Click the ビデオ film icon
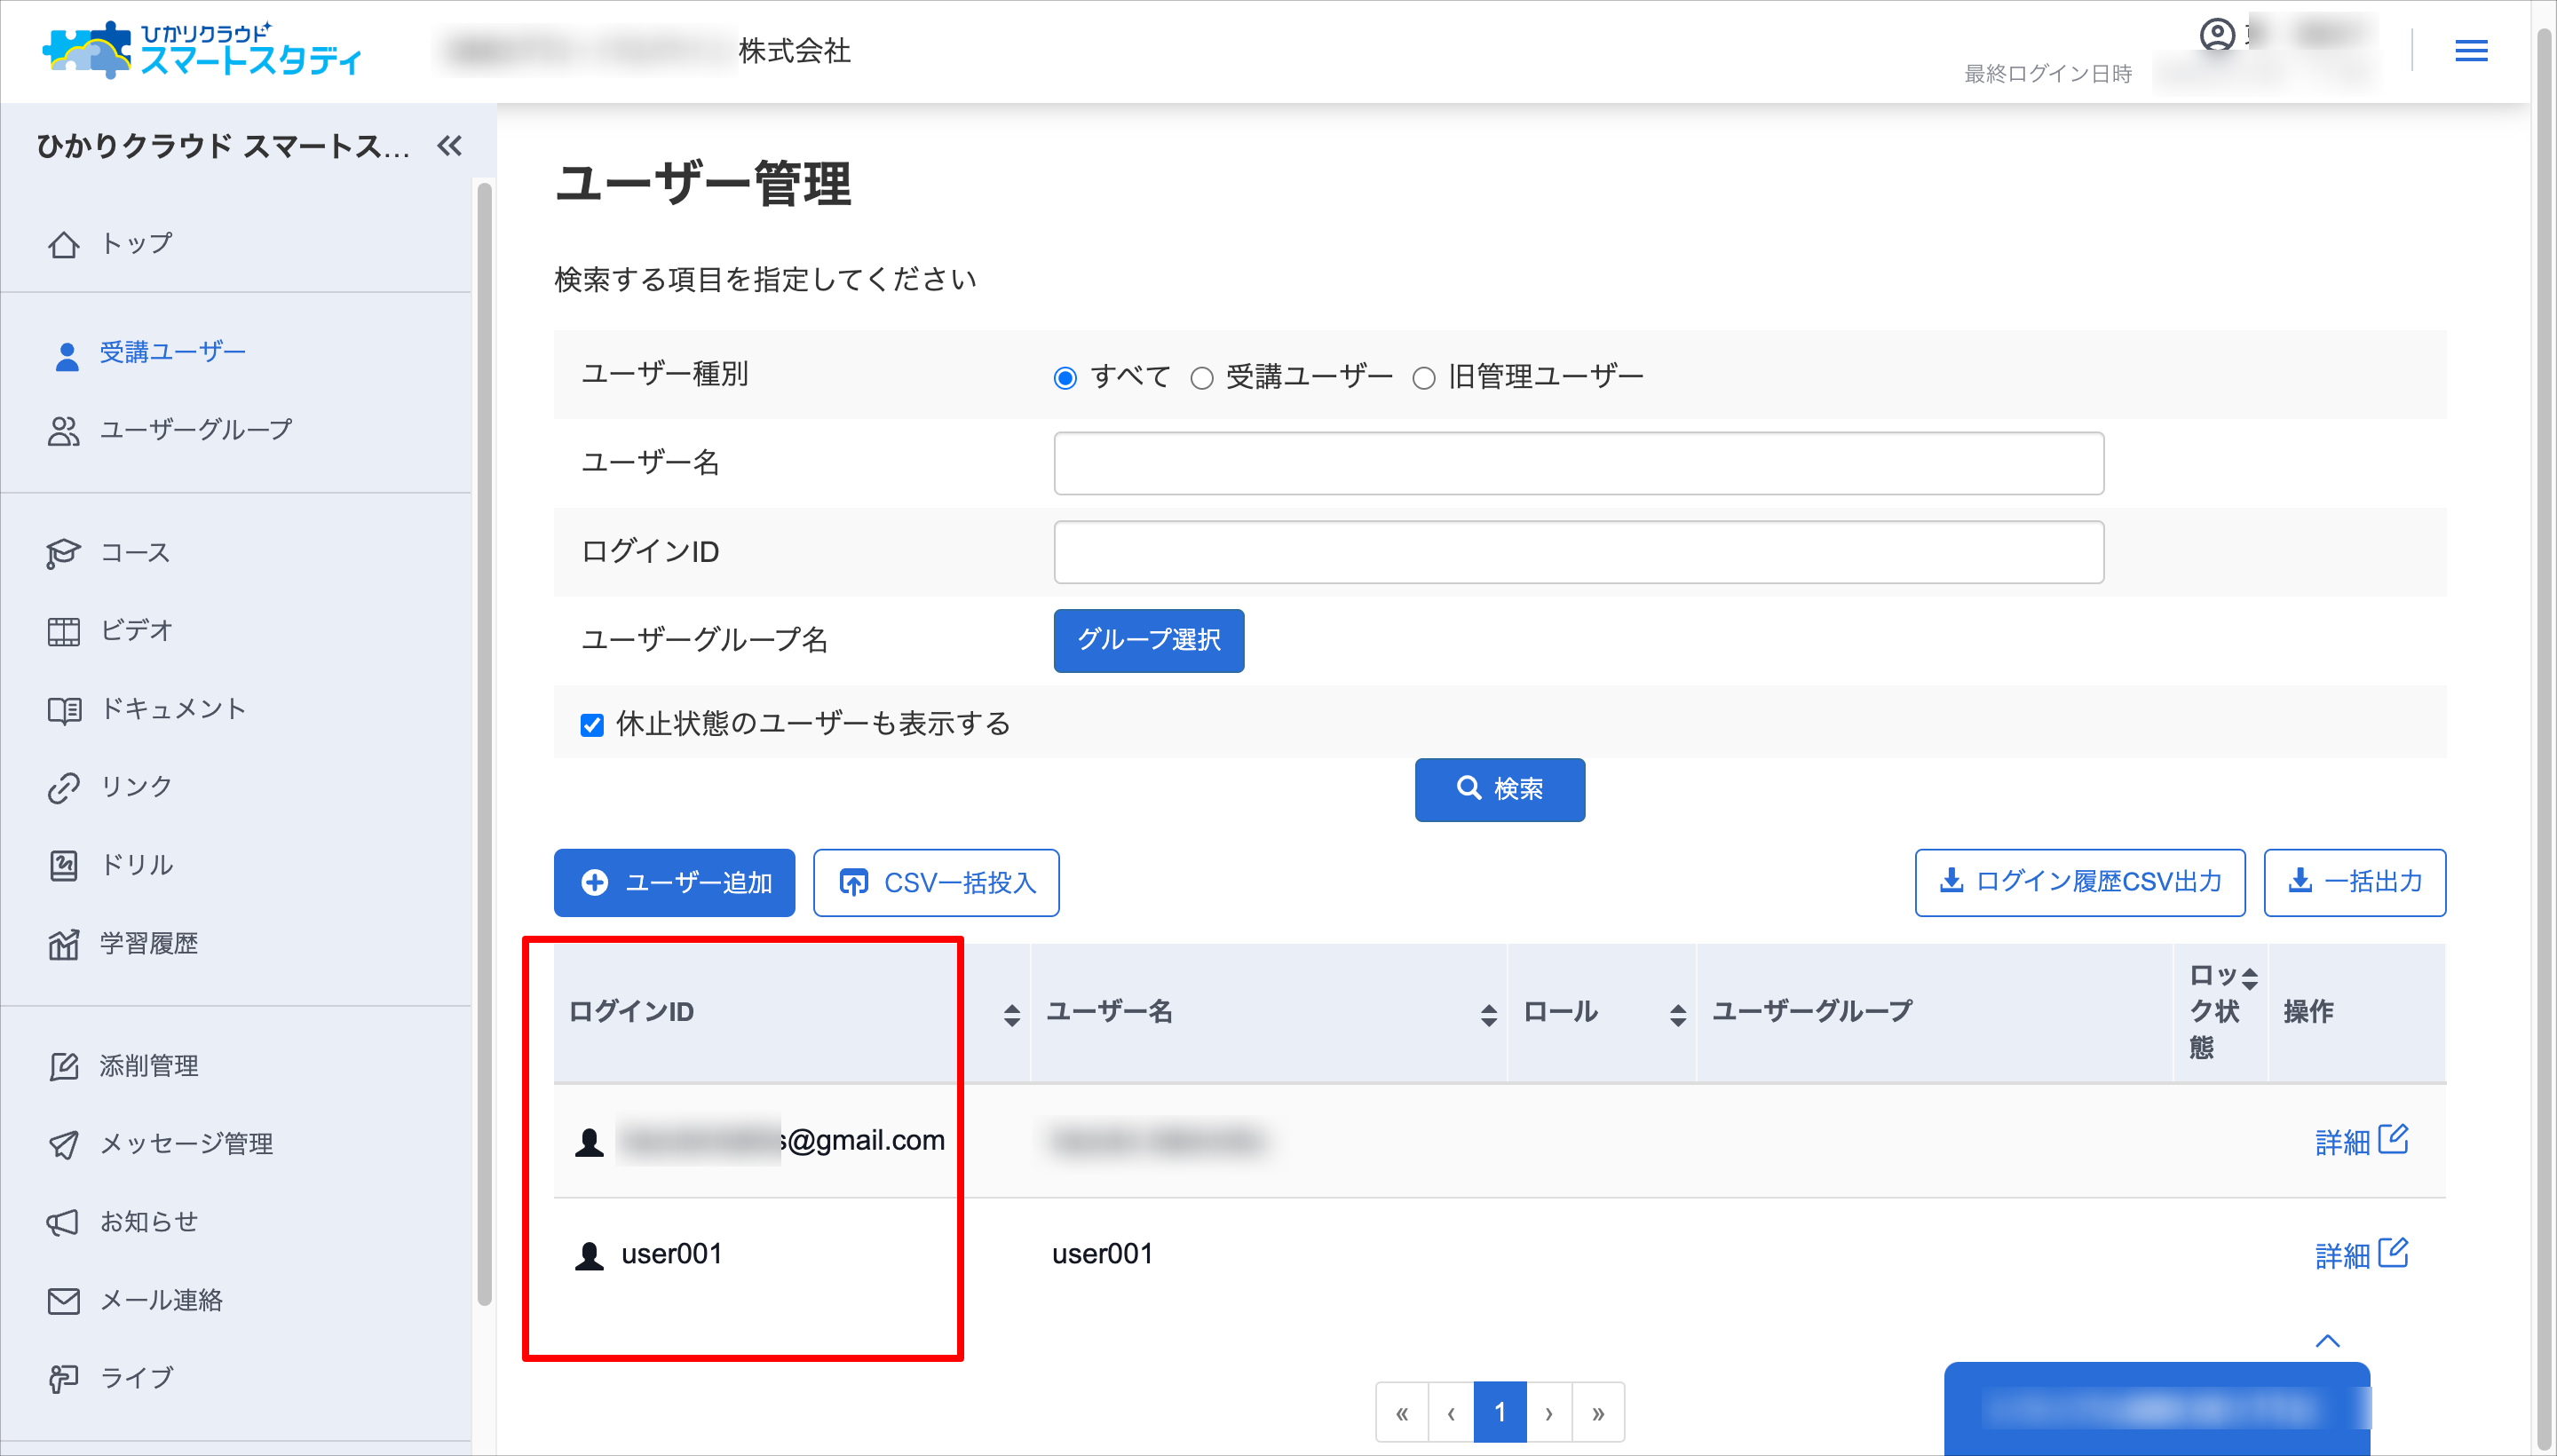 tap(63, 631)
